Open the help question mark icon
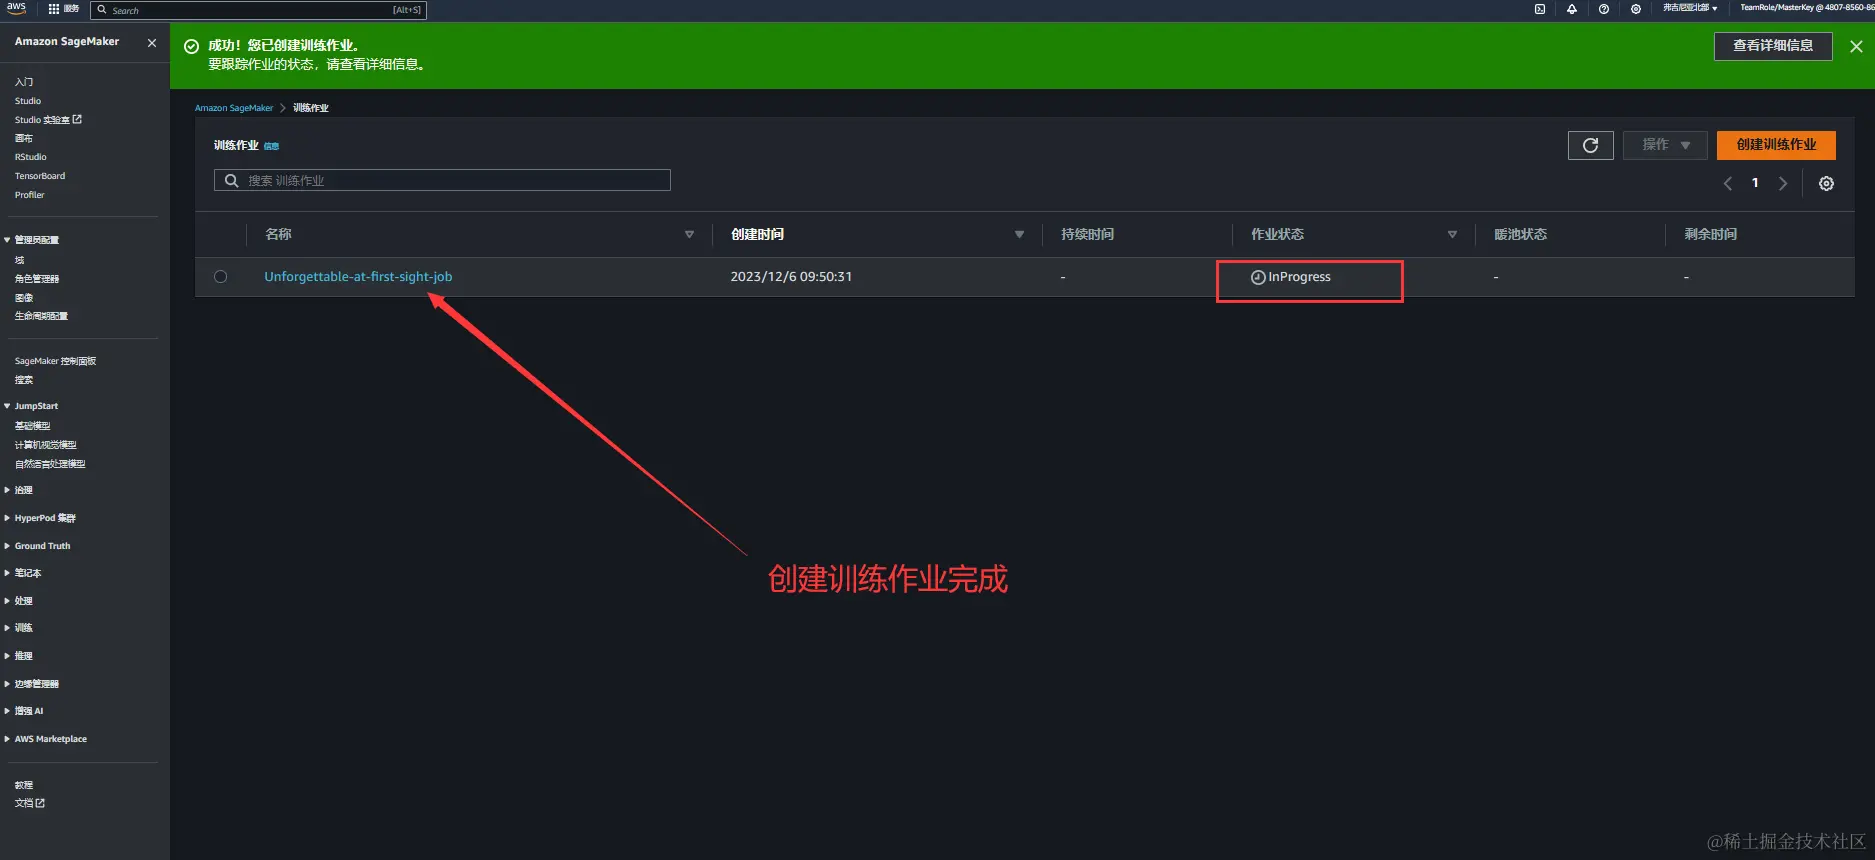This screenshot has width=1875, height=860. click(x=1604, y=9)
